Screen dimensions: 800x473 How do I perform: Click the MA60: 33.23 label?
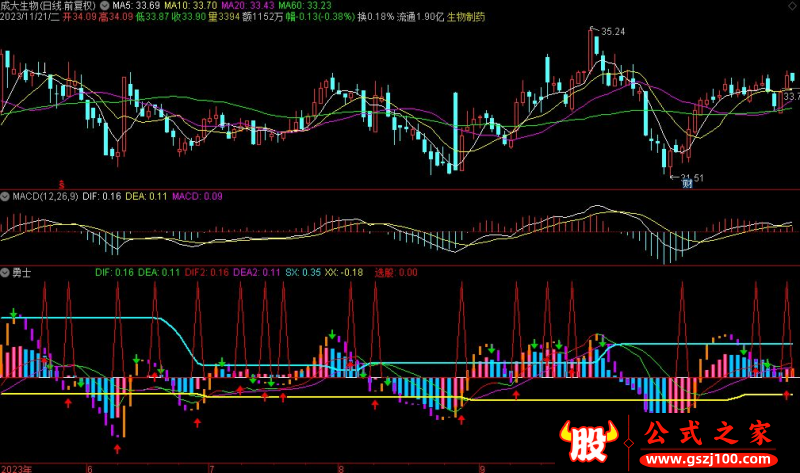coord(305,6)
